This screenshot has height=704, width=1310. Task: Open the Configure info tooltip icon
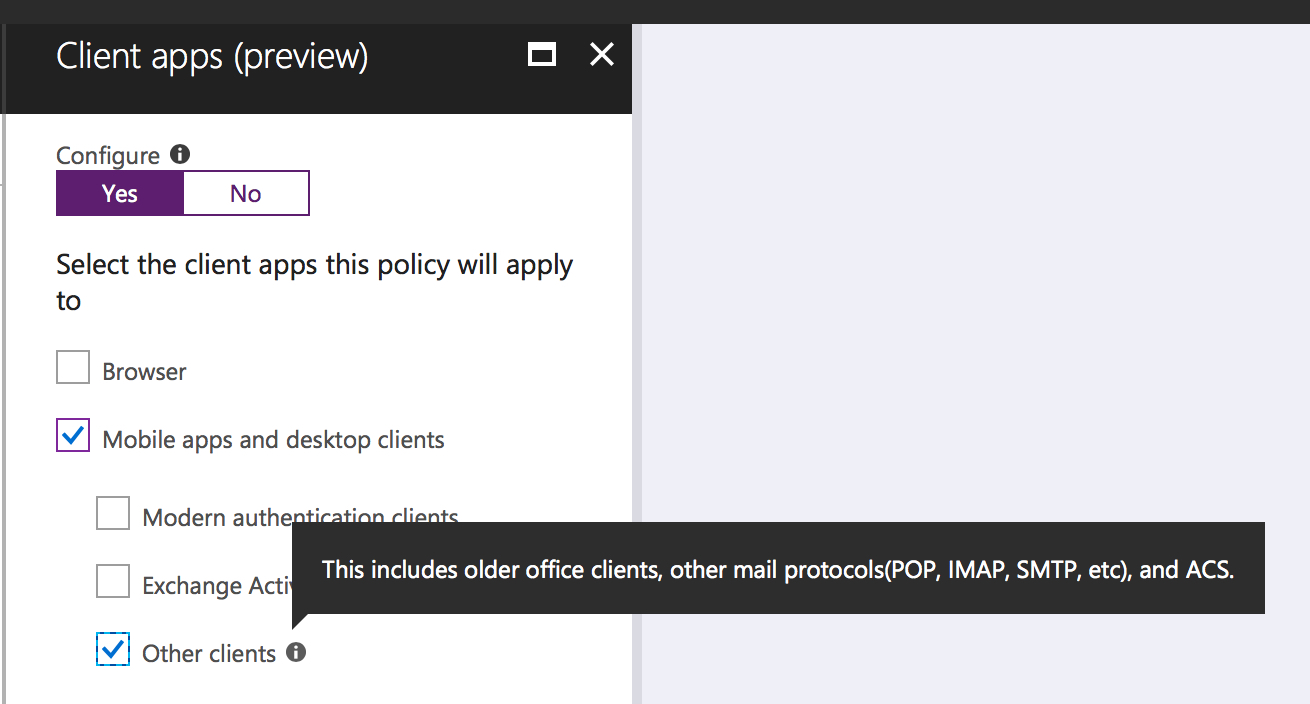tap(178, 152)
